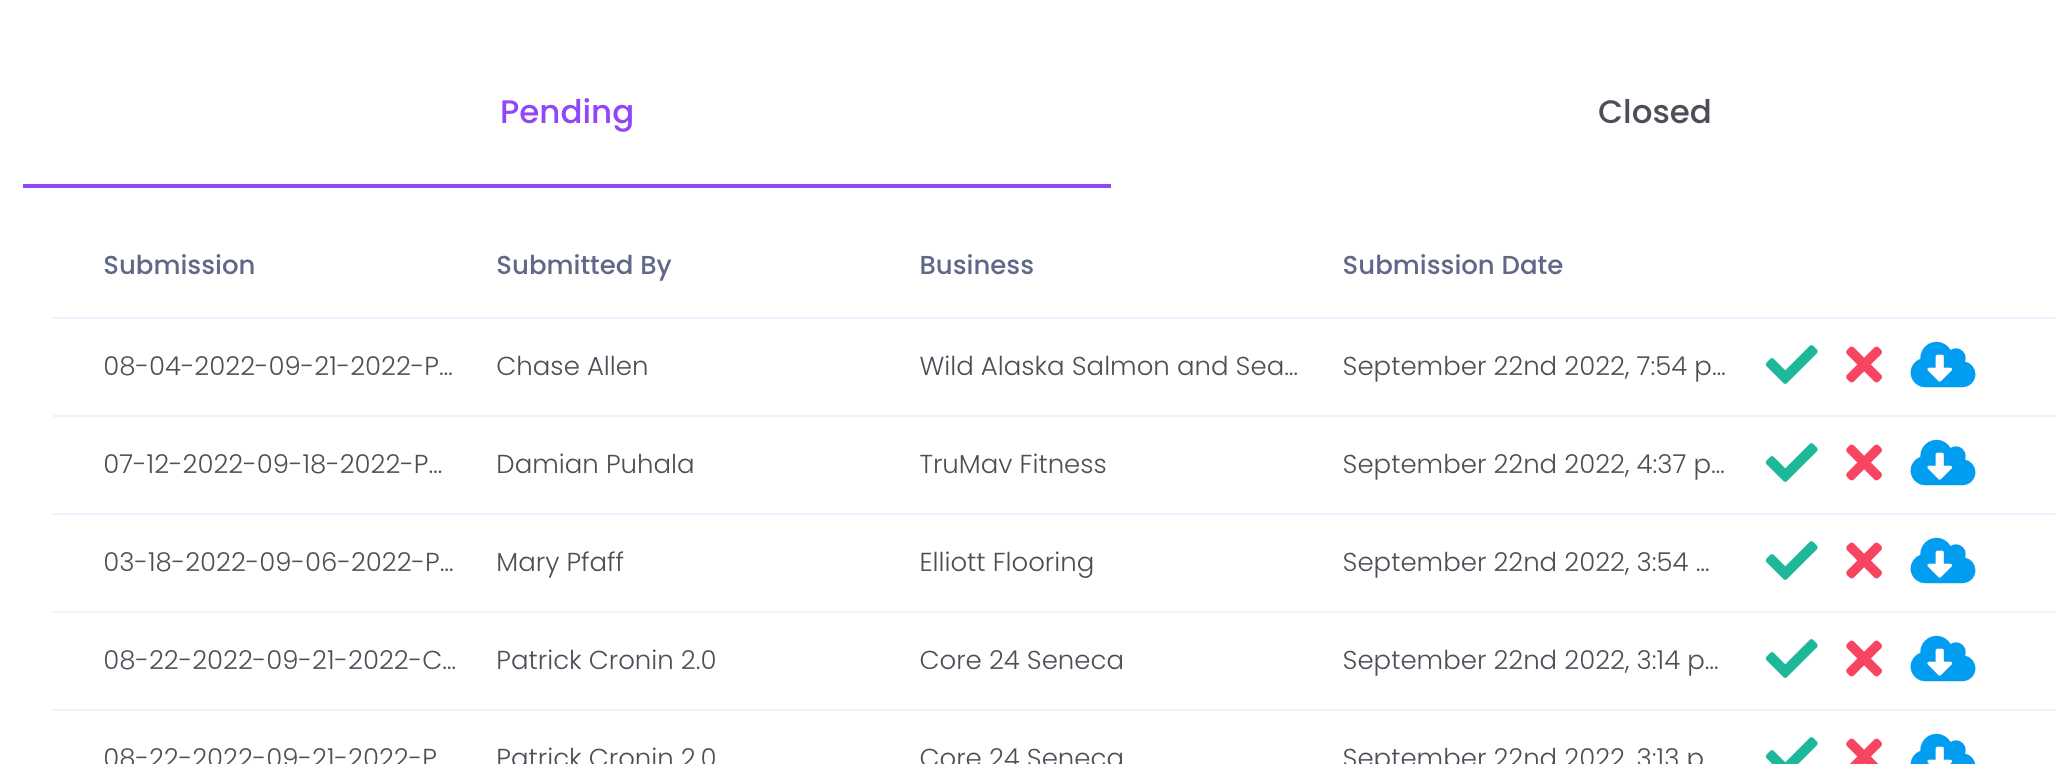This screenshot has width=2056, height=764.
Task: Download Elliott Flooring submission file
Action: (x=1942, y=561)
